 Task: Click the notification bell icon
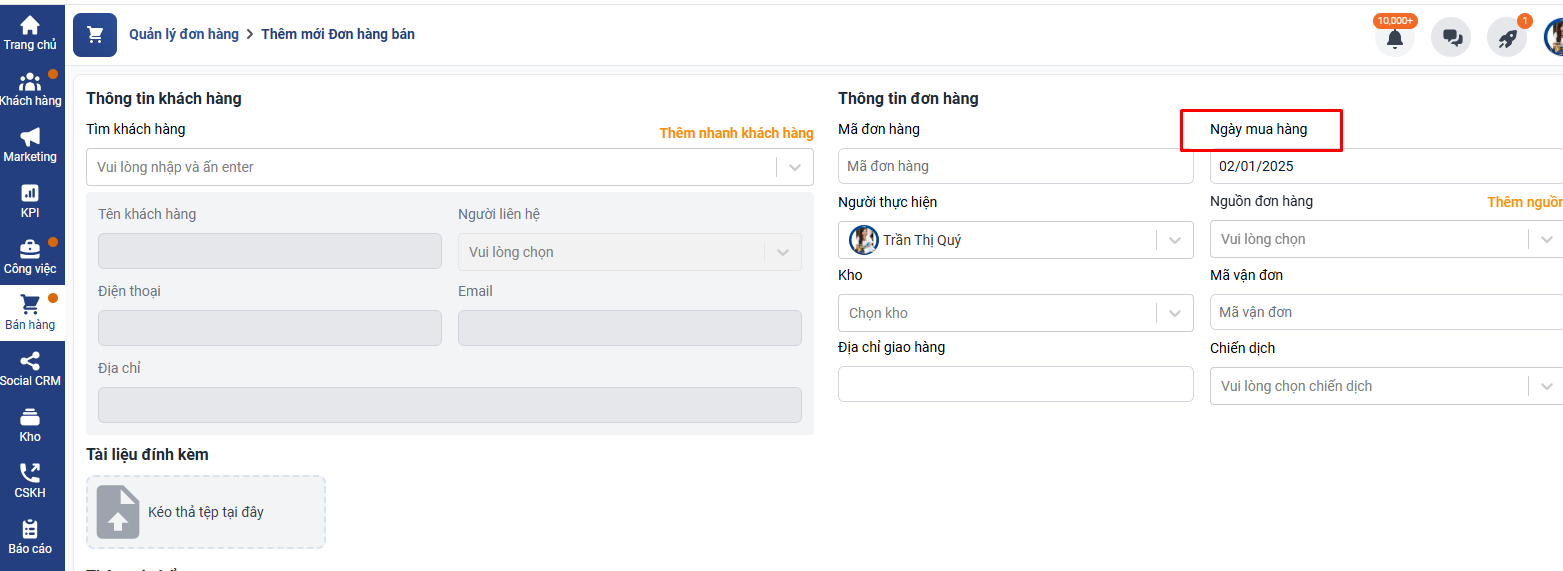(x=1394, y=38)
